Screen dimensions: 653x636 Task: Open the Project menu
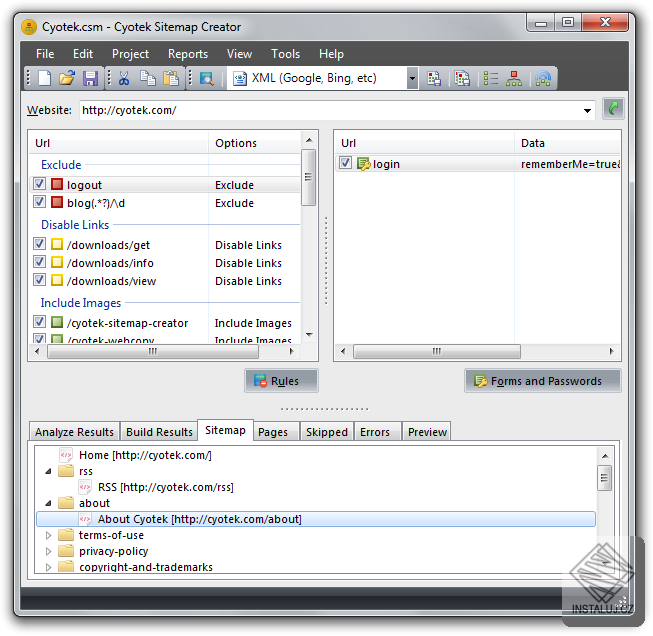(130, 54)
